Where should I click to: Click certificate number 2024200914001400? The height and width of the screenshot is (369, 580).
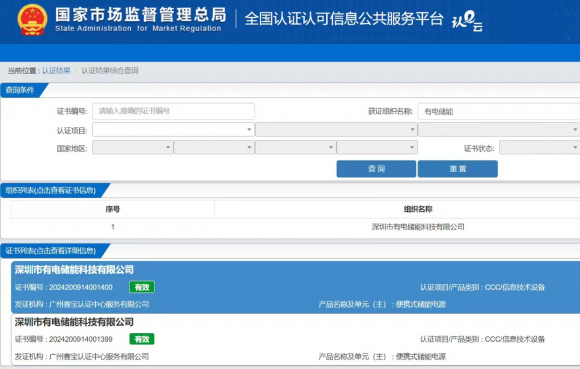[x=81, y=287]
